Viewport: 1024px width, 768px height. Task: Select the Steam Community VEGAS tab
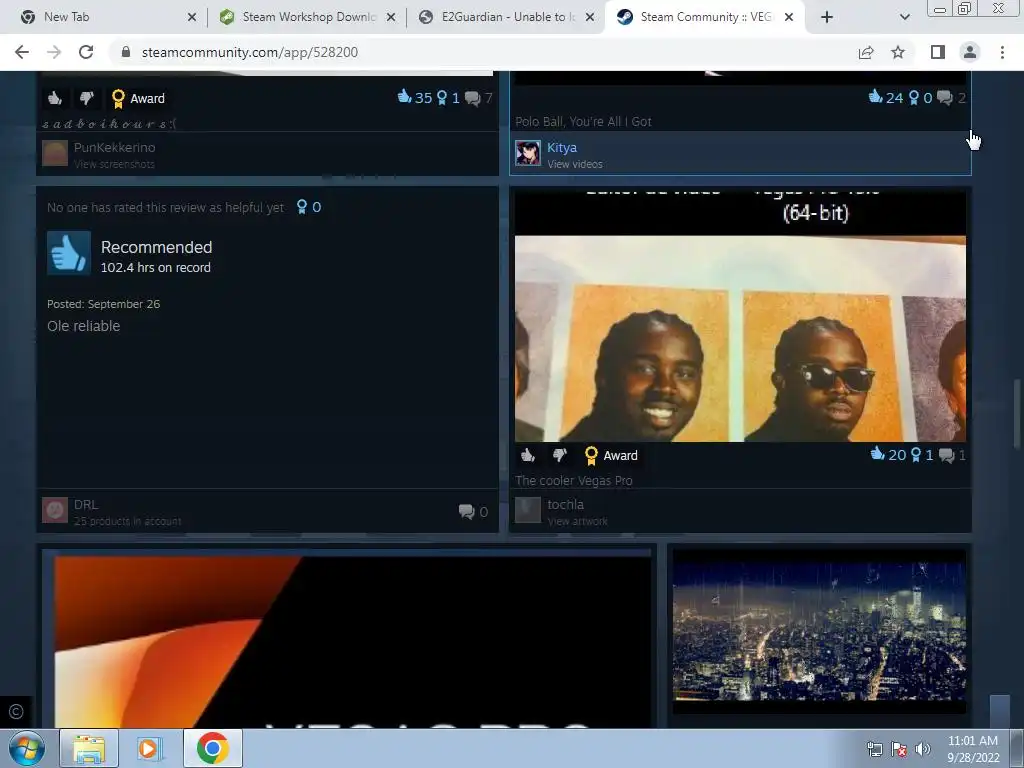click(x=705, y=17)
